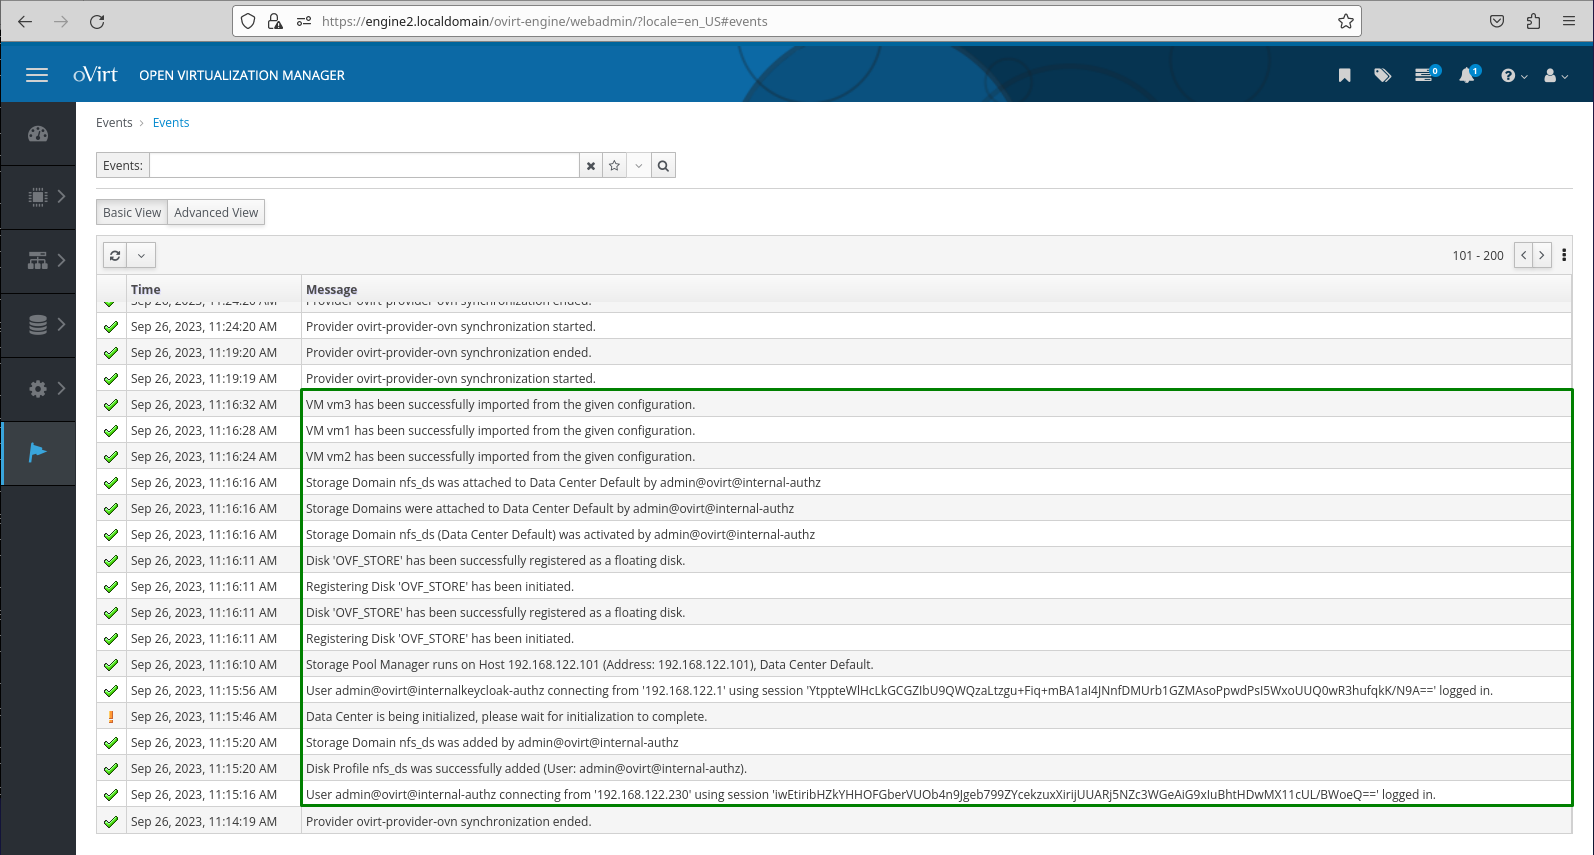
Task: Switch to Advanced View
Action: [x=216, y=213]
